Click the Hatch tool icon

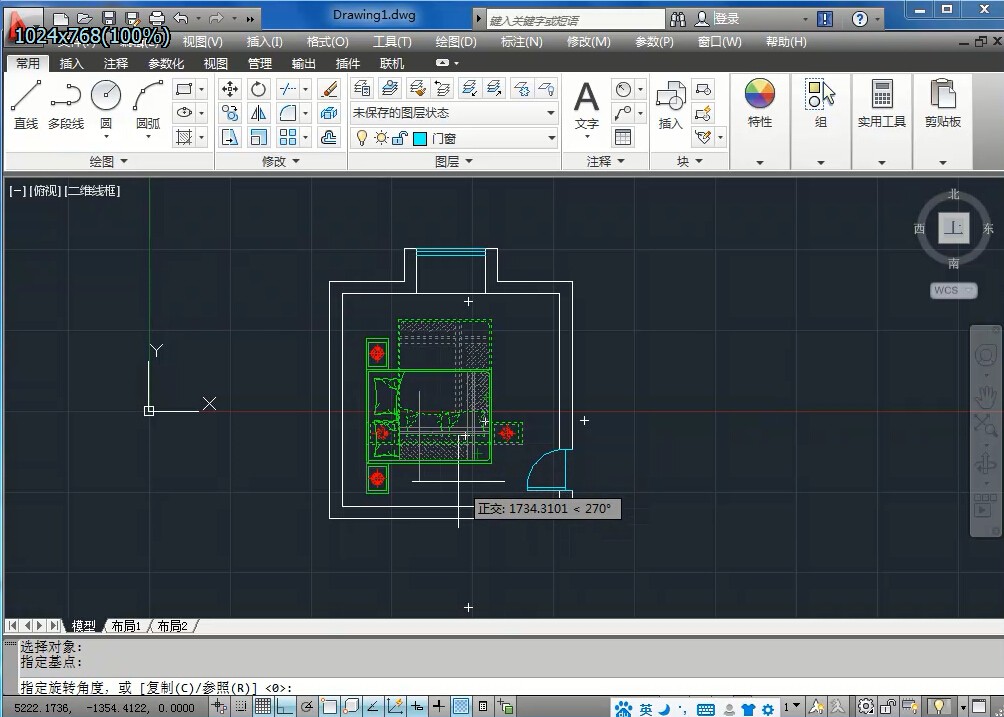click(184, 137)
